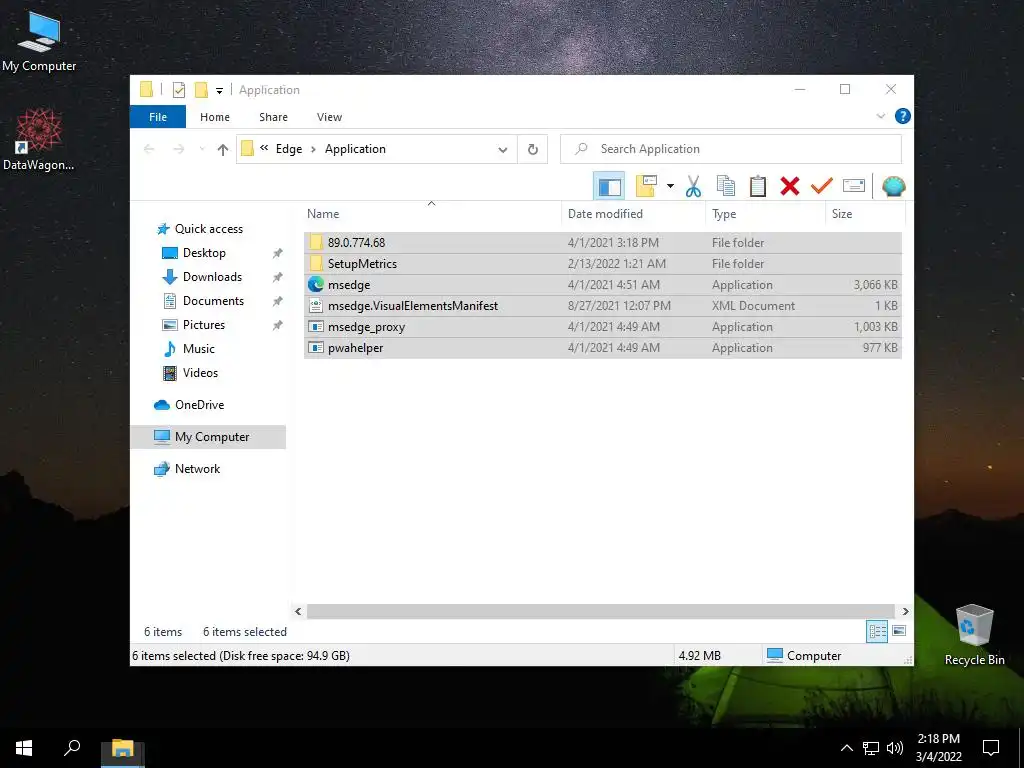Select the Recycle Bin desktop icon
Image resolution: width=1024 pixels, height=768 pixels.
click(974, 633)
